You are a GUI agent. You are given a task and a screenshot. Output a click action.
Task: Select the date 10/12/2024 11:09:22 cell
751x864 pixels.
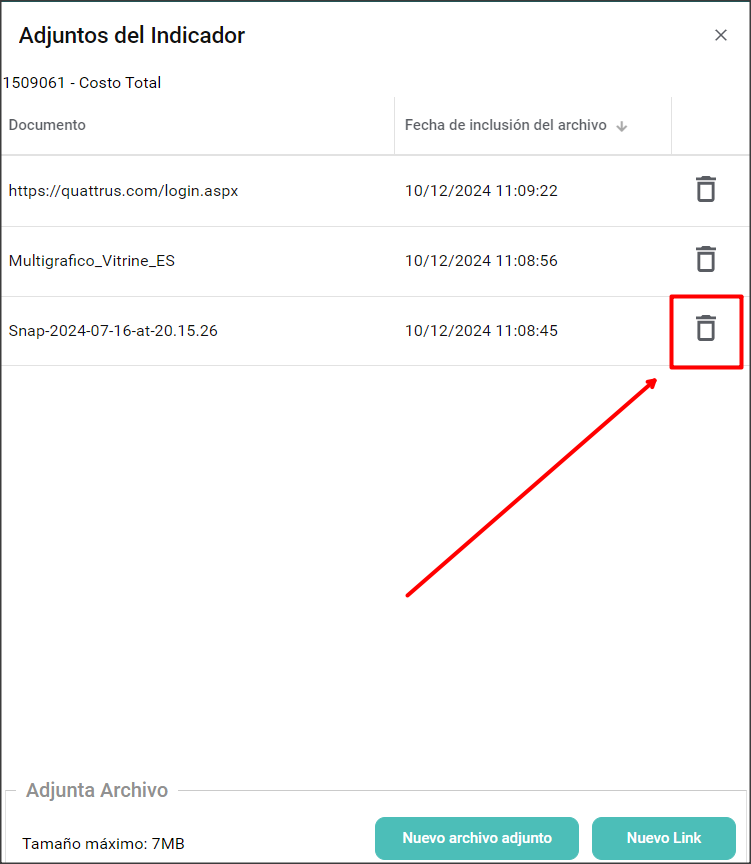tap(481, 190)
